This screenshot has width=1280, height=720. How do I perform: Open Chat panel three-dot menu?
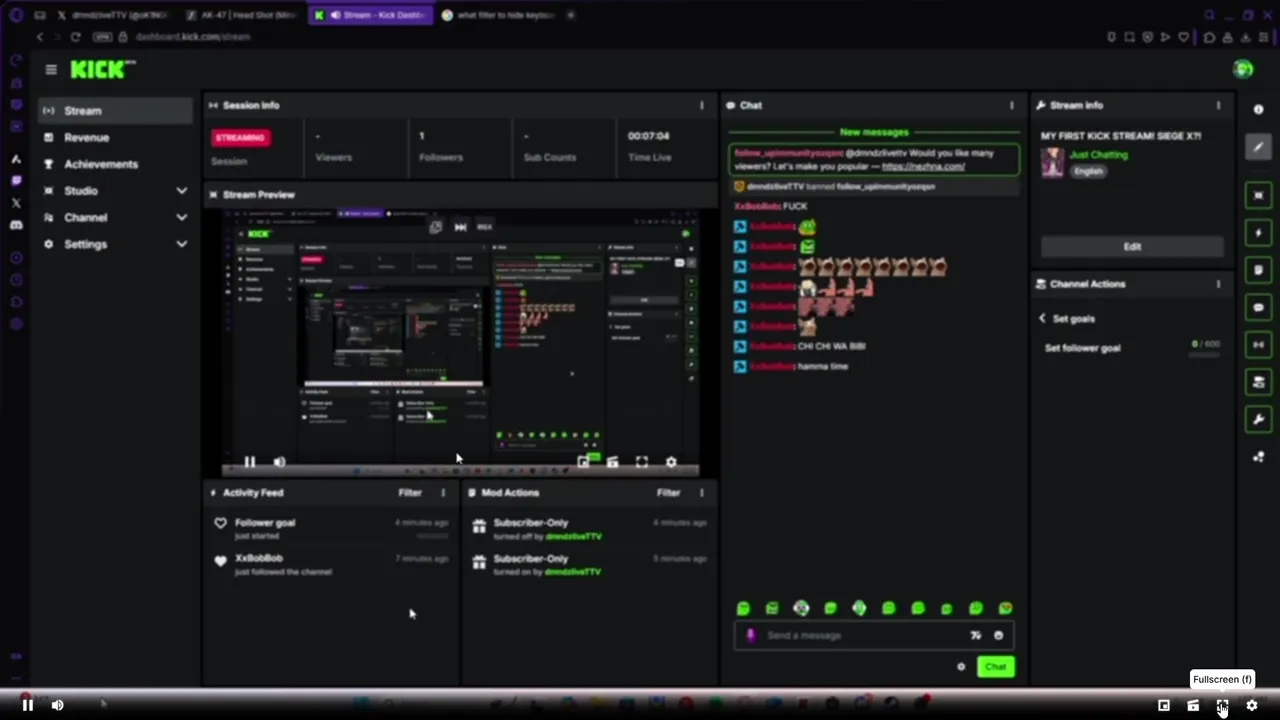tap(1011, 105)
